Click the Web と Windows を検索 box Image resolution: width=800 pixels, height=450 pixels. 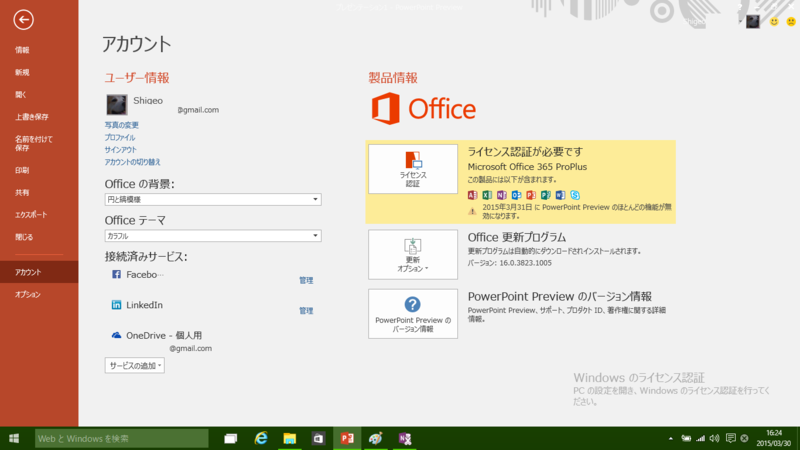(x=121, y=438)
